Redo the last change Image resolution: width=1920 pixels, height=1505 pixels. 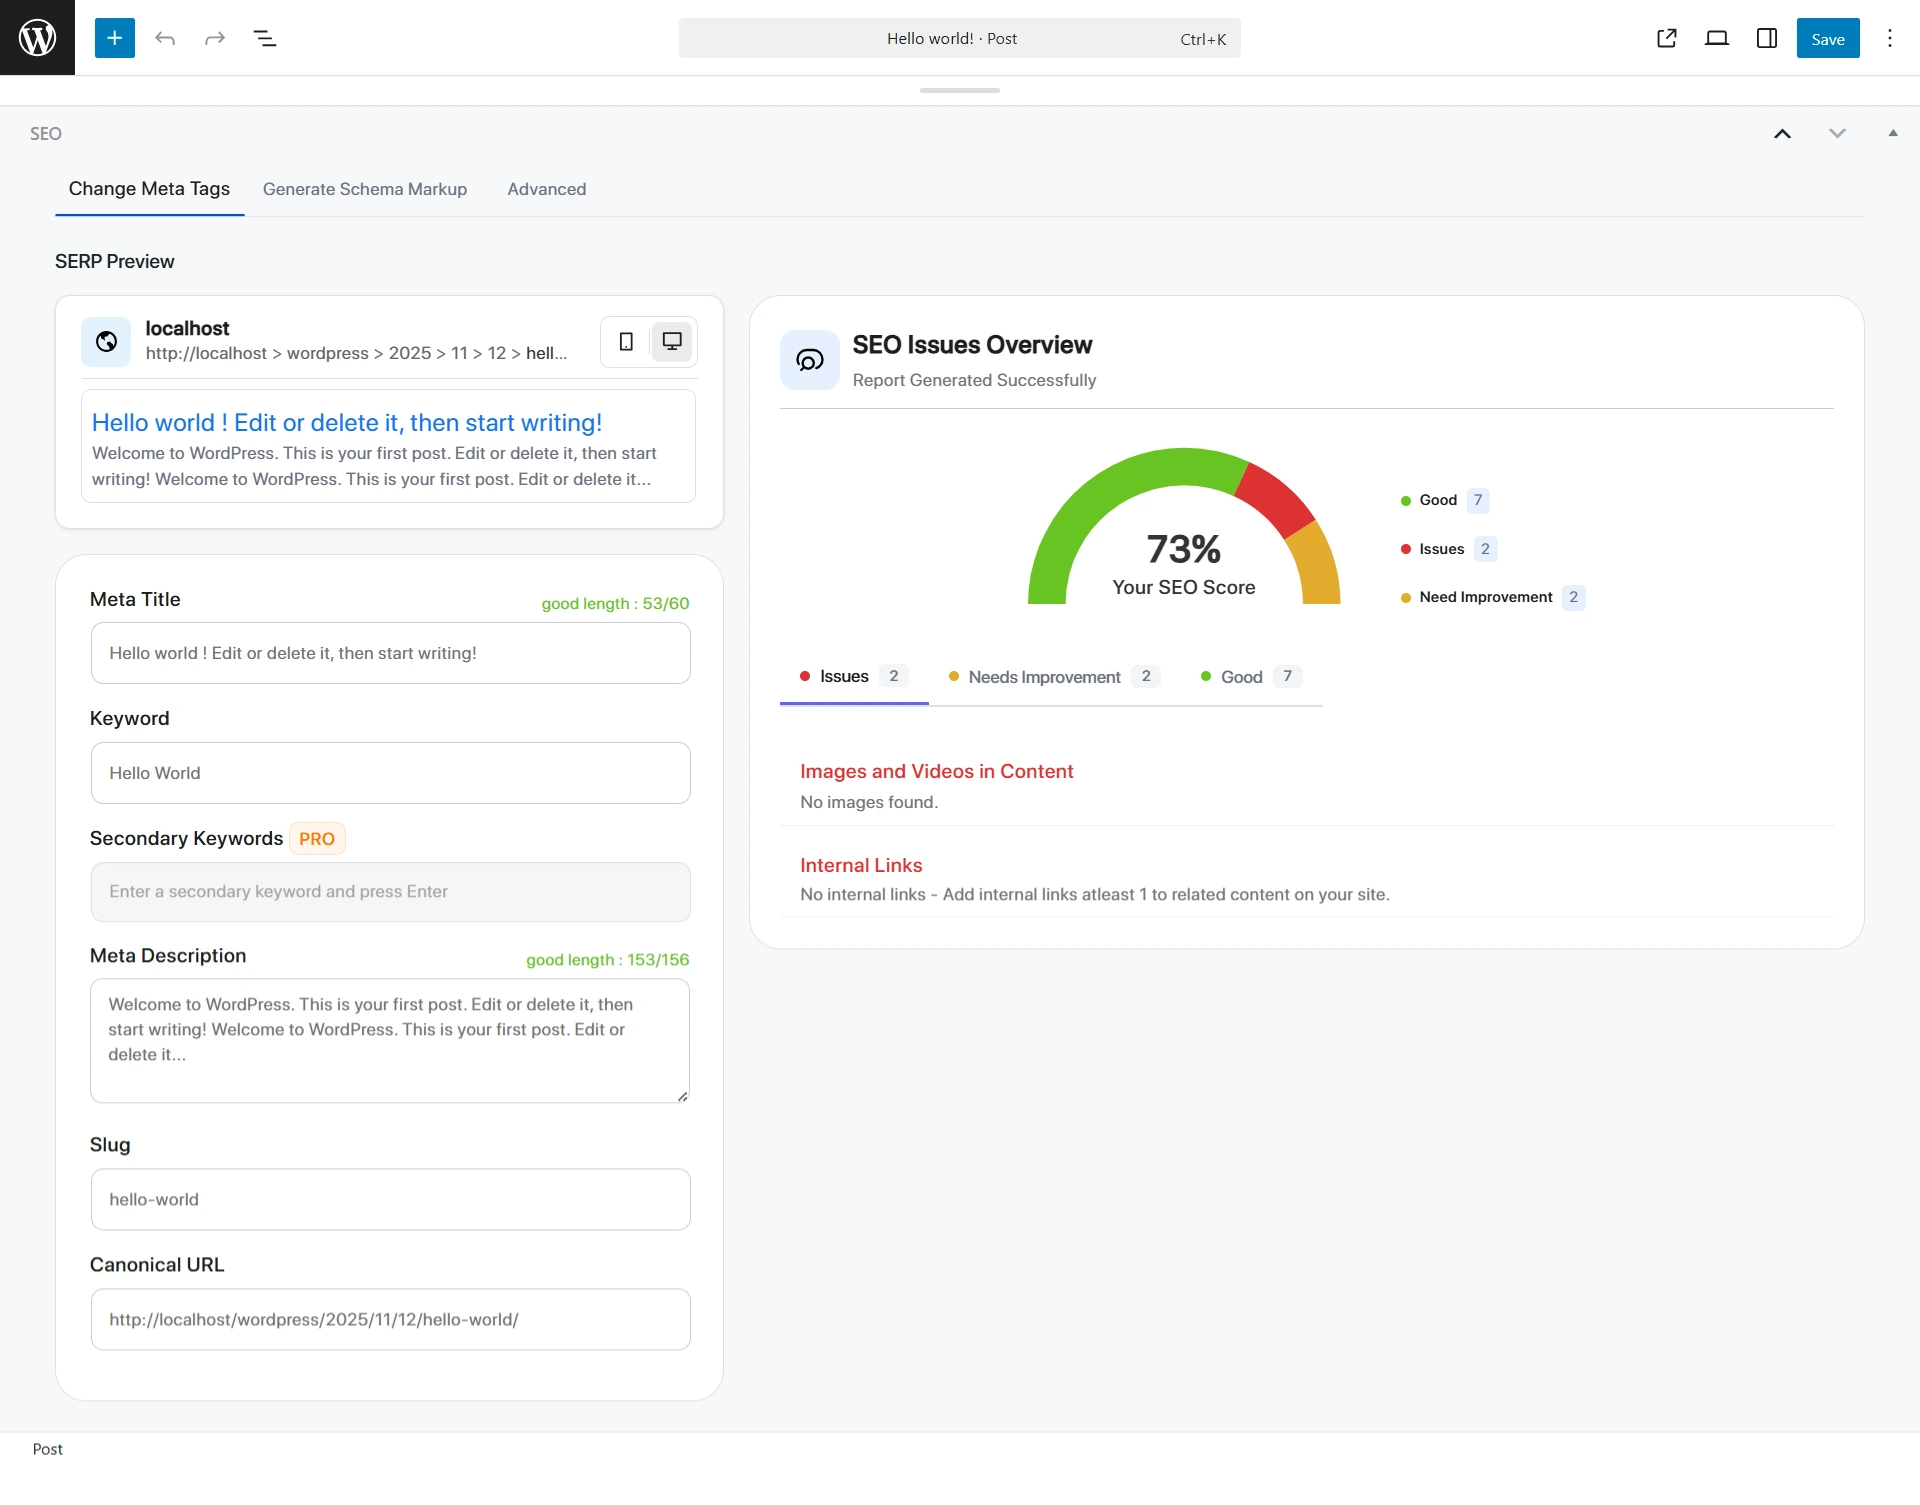pyautogui.click(x=215, y=38)
